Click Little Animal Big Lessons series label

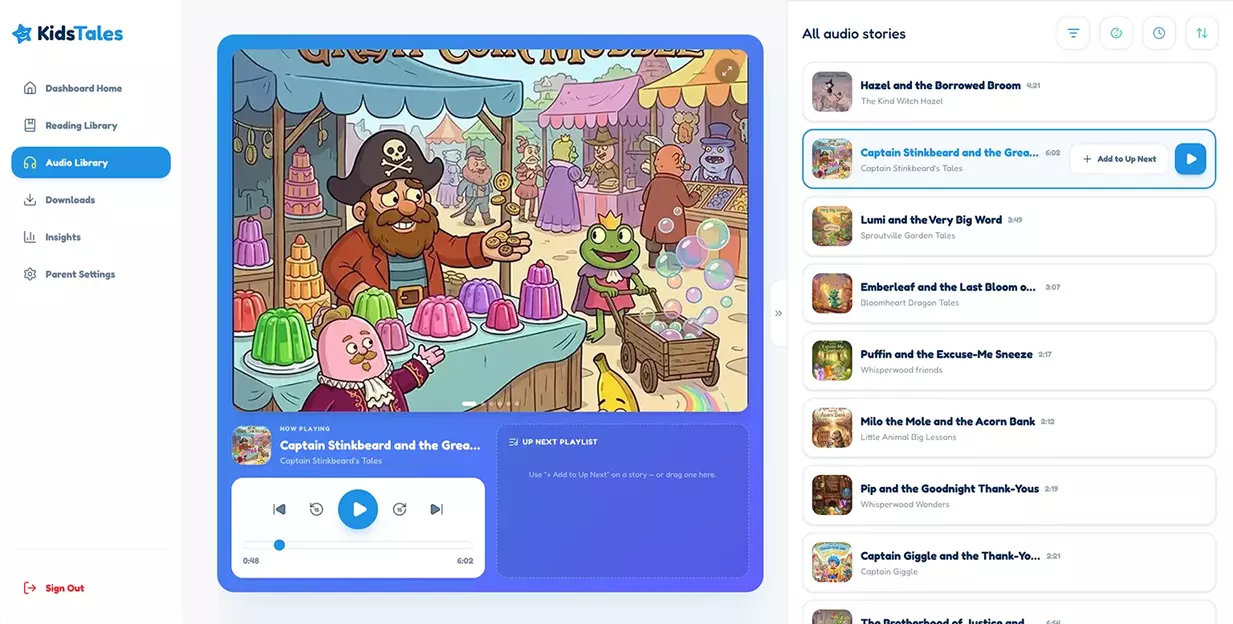(909, 437)
